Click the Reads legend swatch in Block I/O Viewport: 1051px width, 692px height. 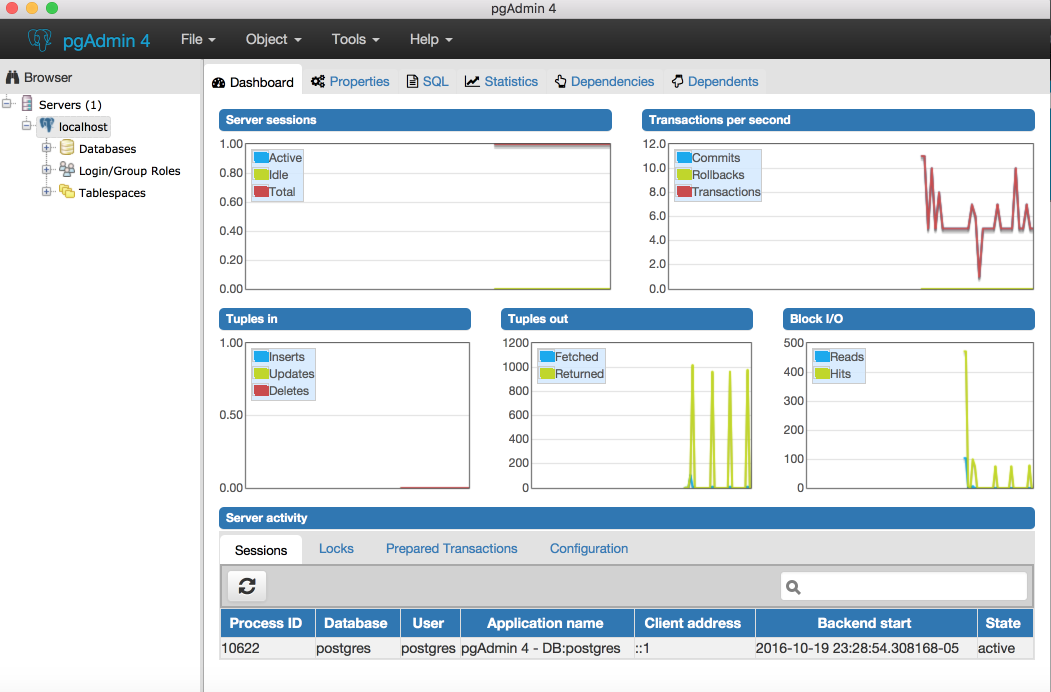coord(822,357)
